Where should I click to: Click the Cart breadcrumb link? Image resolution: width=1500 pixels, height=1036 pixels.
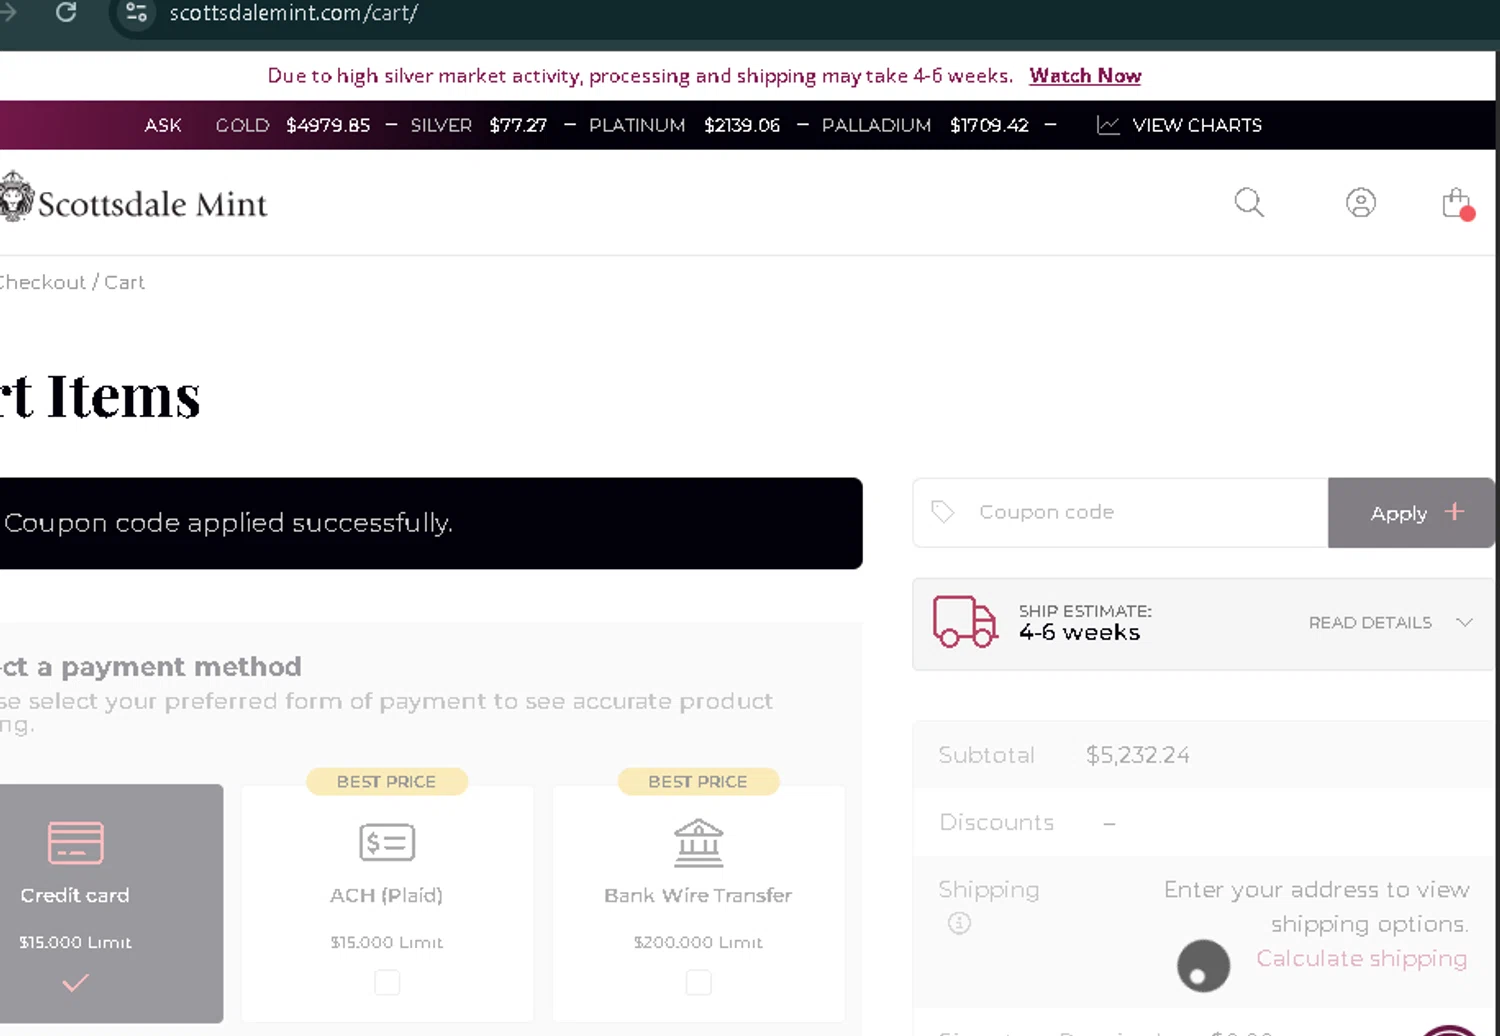point(125,282)
